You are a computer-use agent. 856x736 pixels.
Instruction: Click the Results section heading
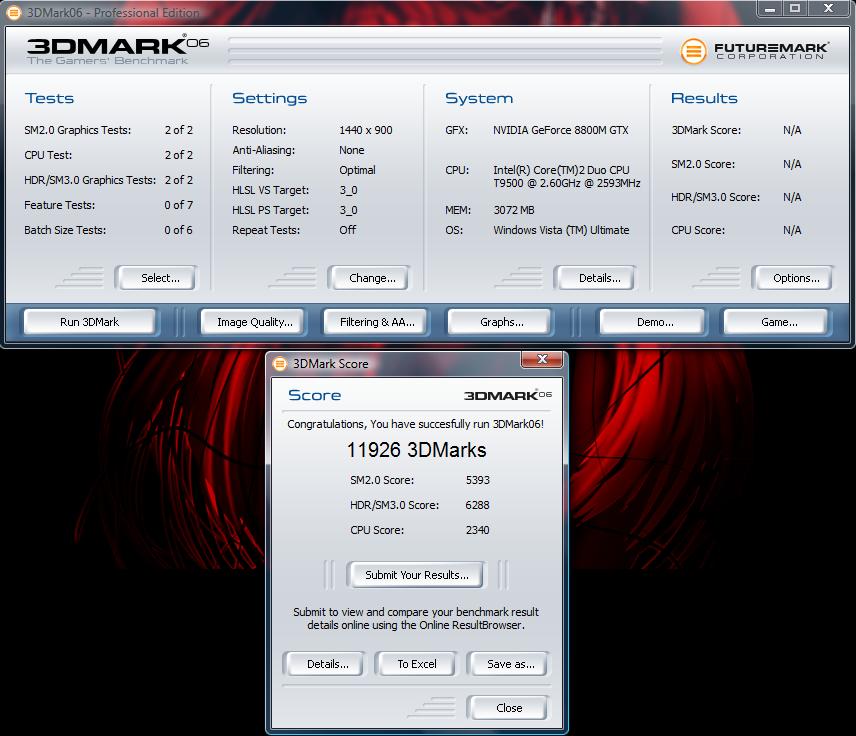tap(704, 98)
